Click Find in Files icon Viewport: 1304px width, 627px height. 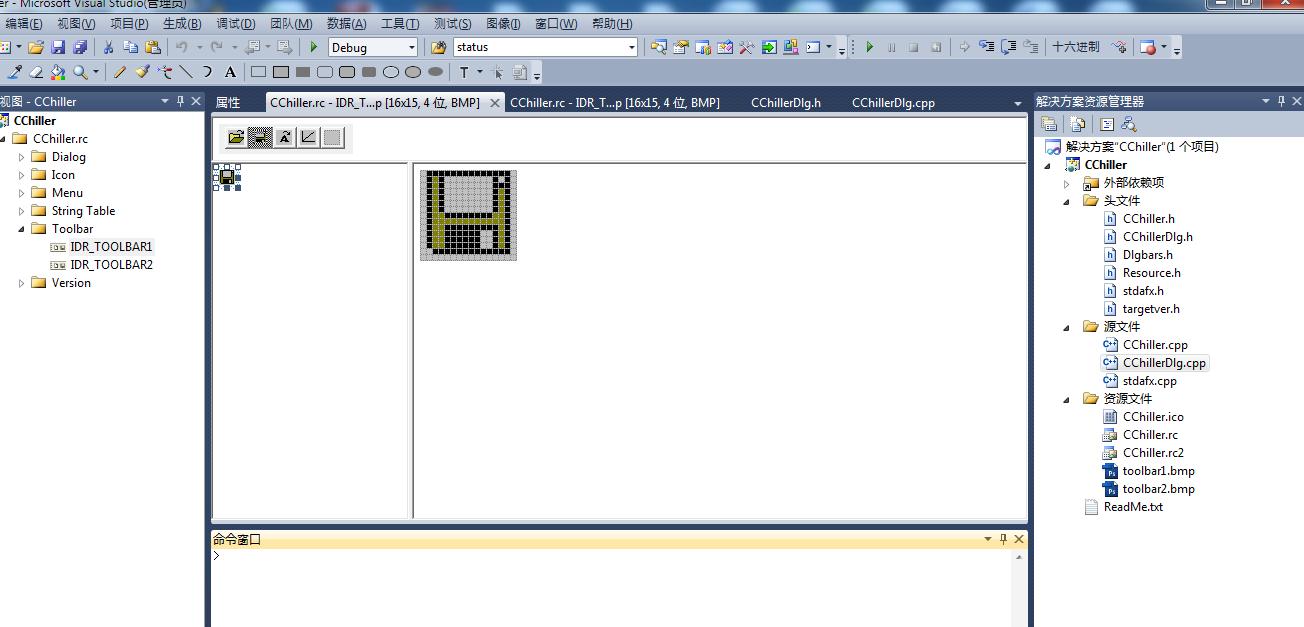tap(438, 47)
